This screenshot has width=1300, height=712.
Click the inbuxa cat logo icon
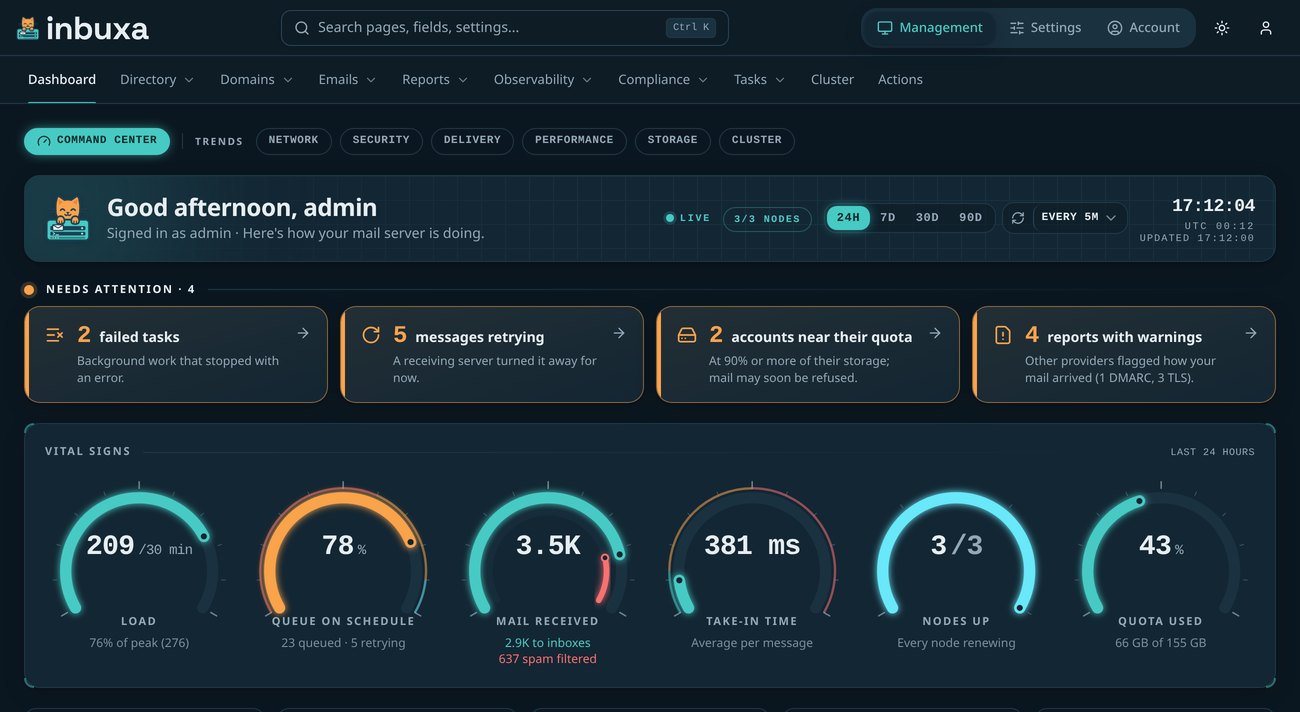pyautogui.click(x=28, y=28)
